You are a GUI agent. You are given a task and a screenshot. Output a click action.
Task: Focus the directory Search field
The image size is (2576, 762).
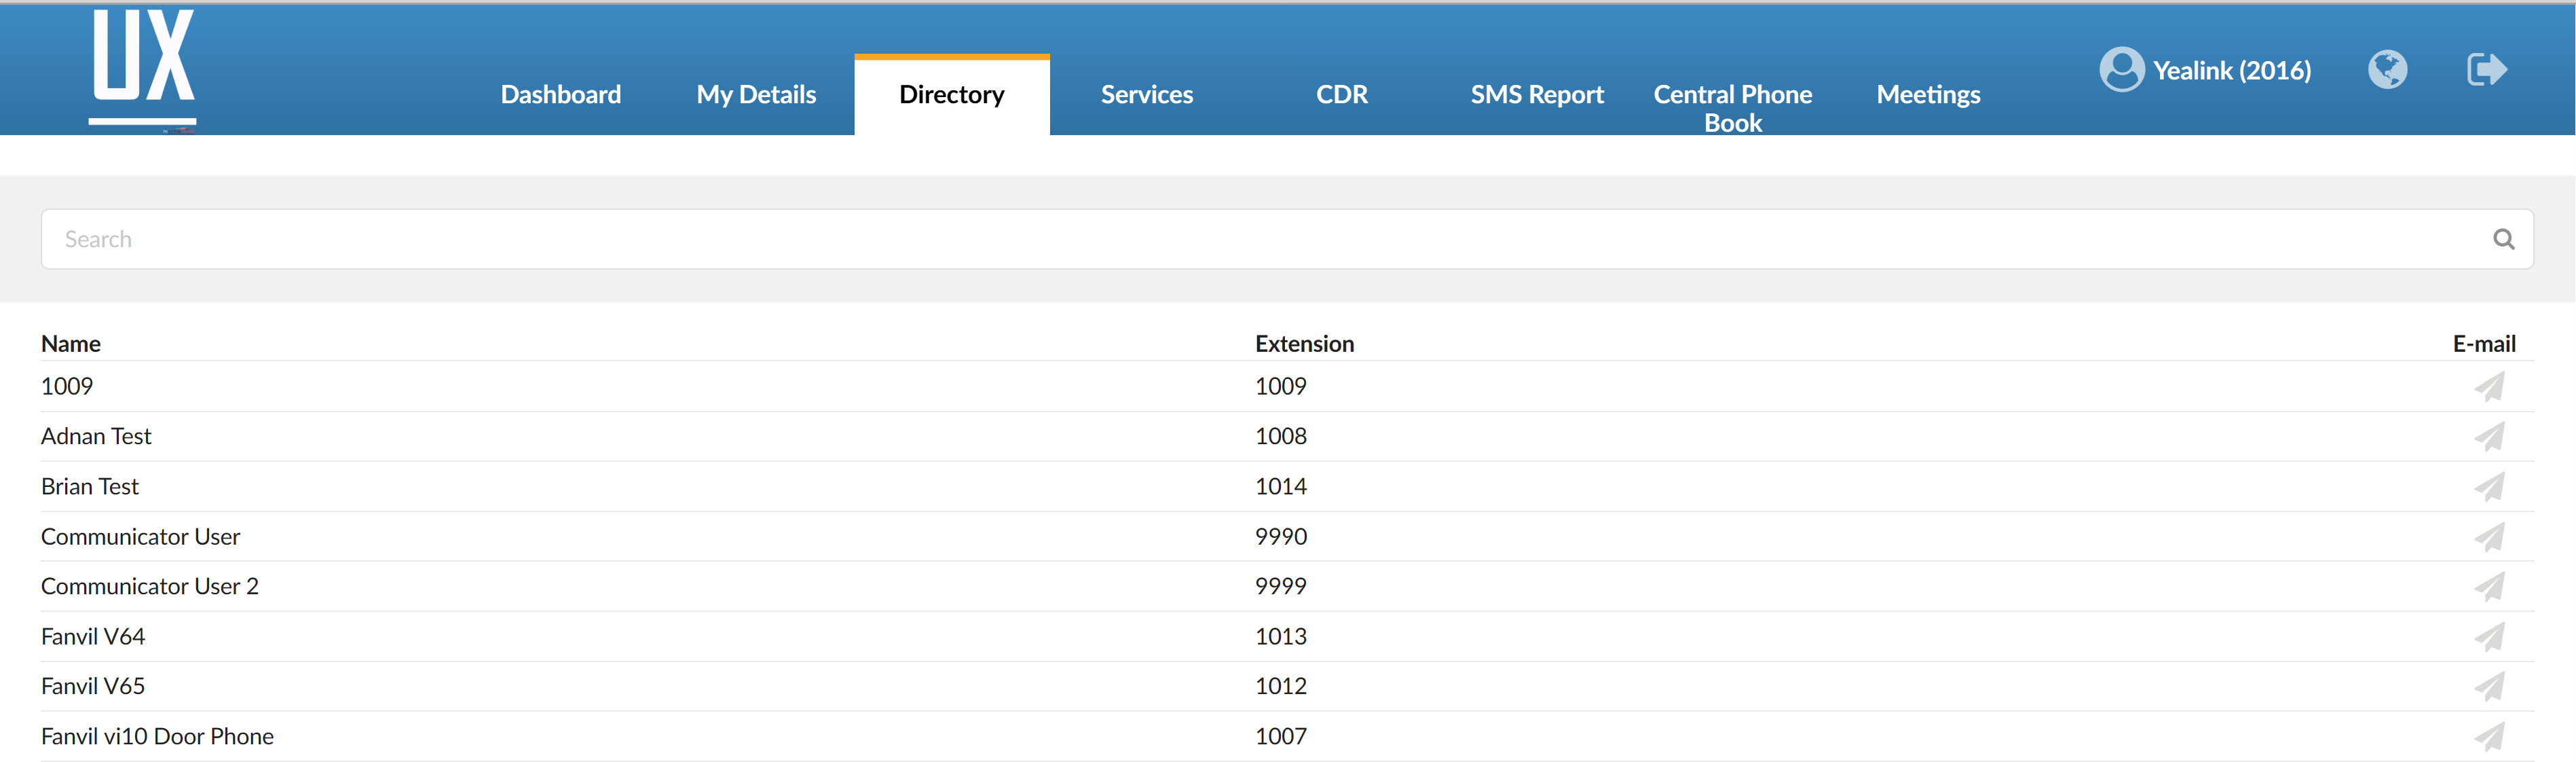click(x=1287, y=239)
